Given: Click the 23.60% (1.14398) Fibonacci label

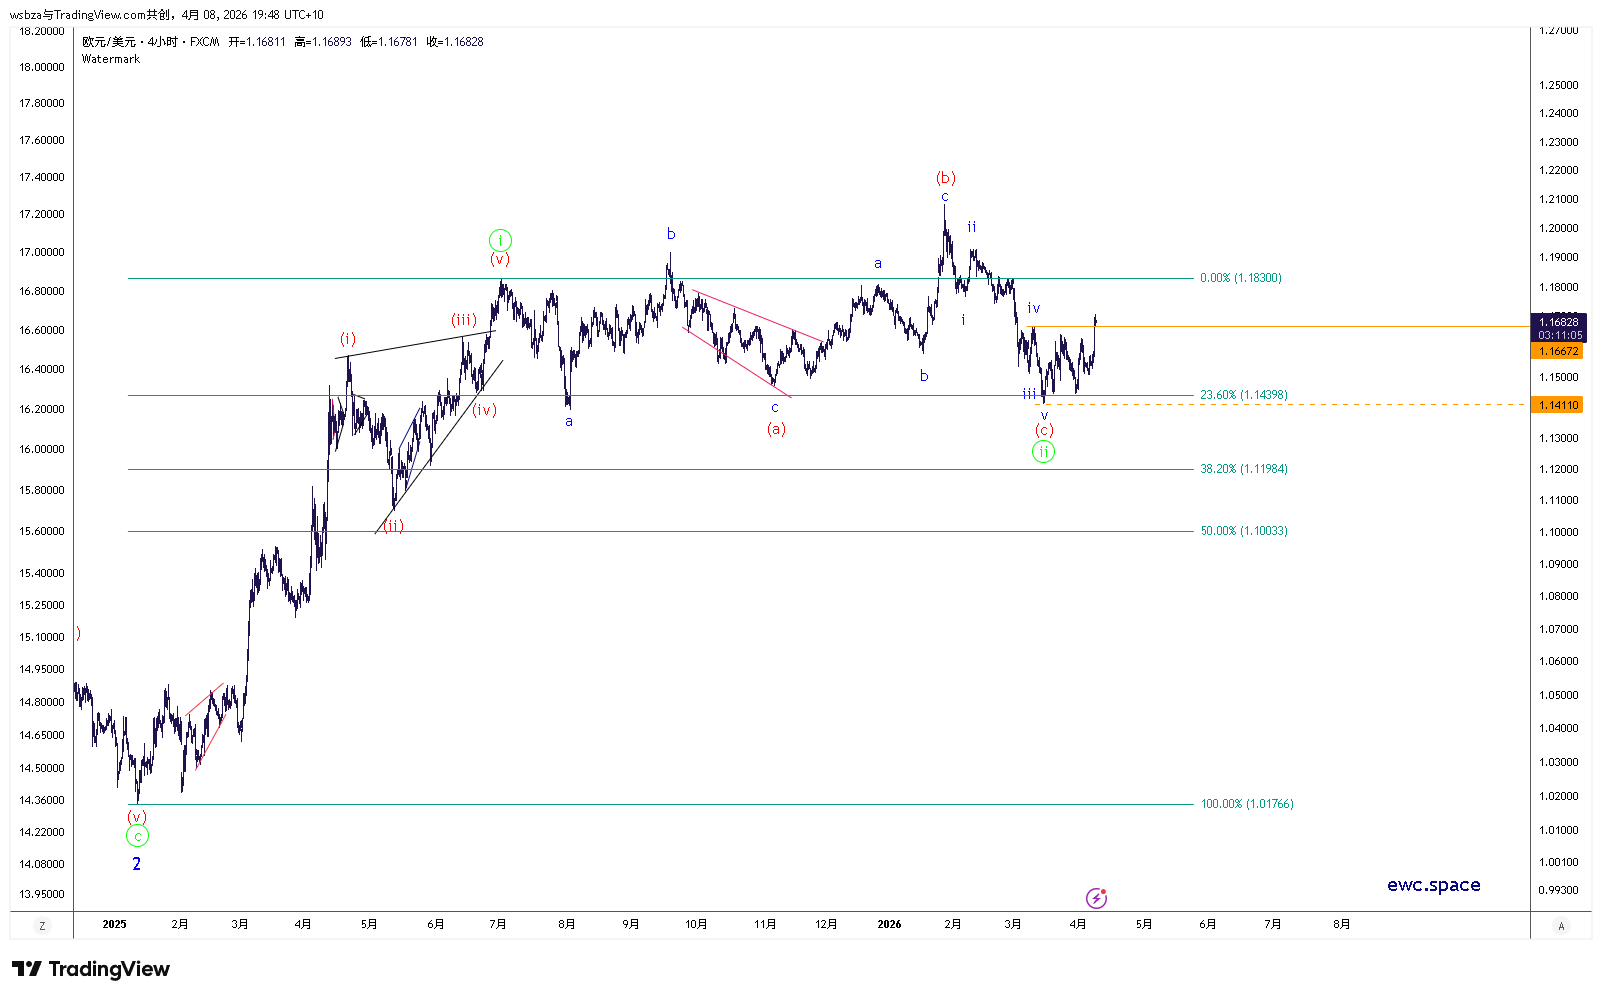Looking at the screenshot, I should [1244, 395].
